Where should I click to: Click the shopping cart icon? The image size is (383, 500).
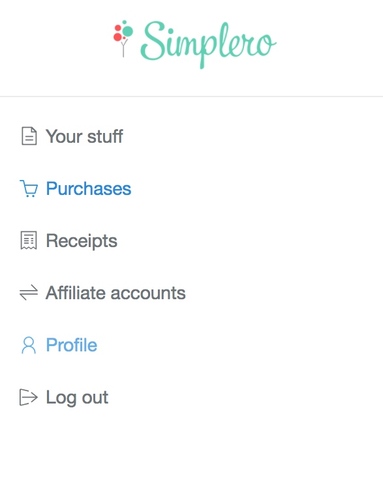click(29, 188)
